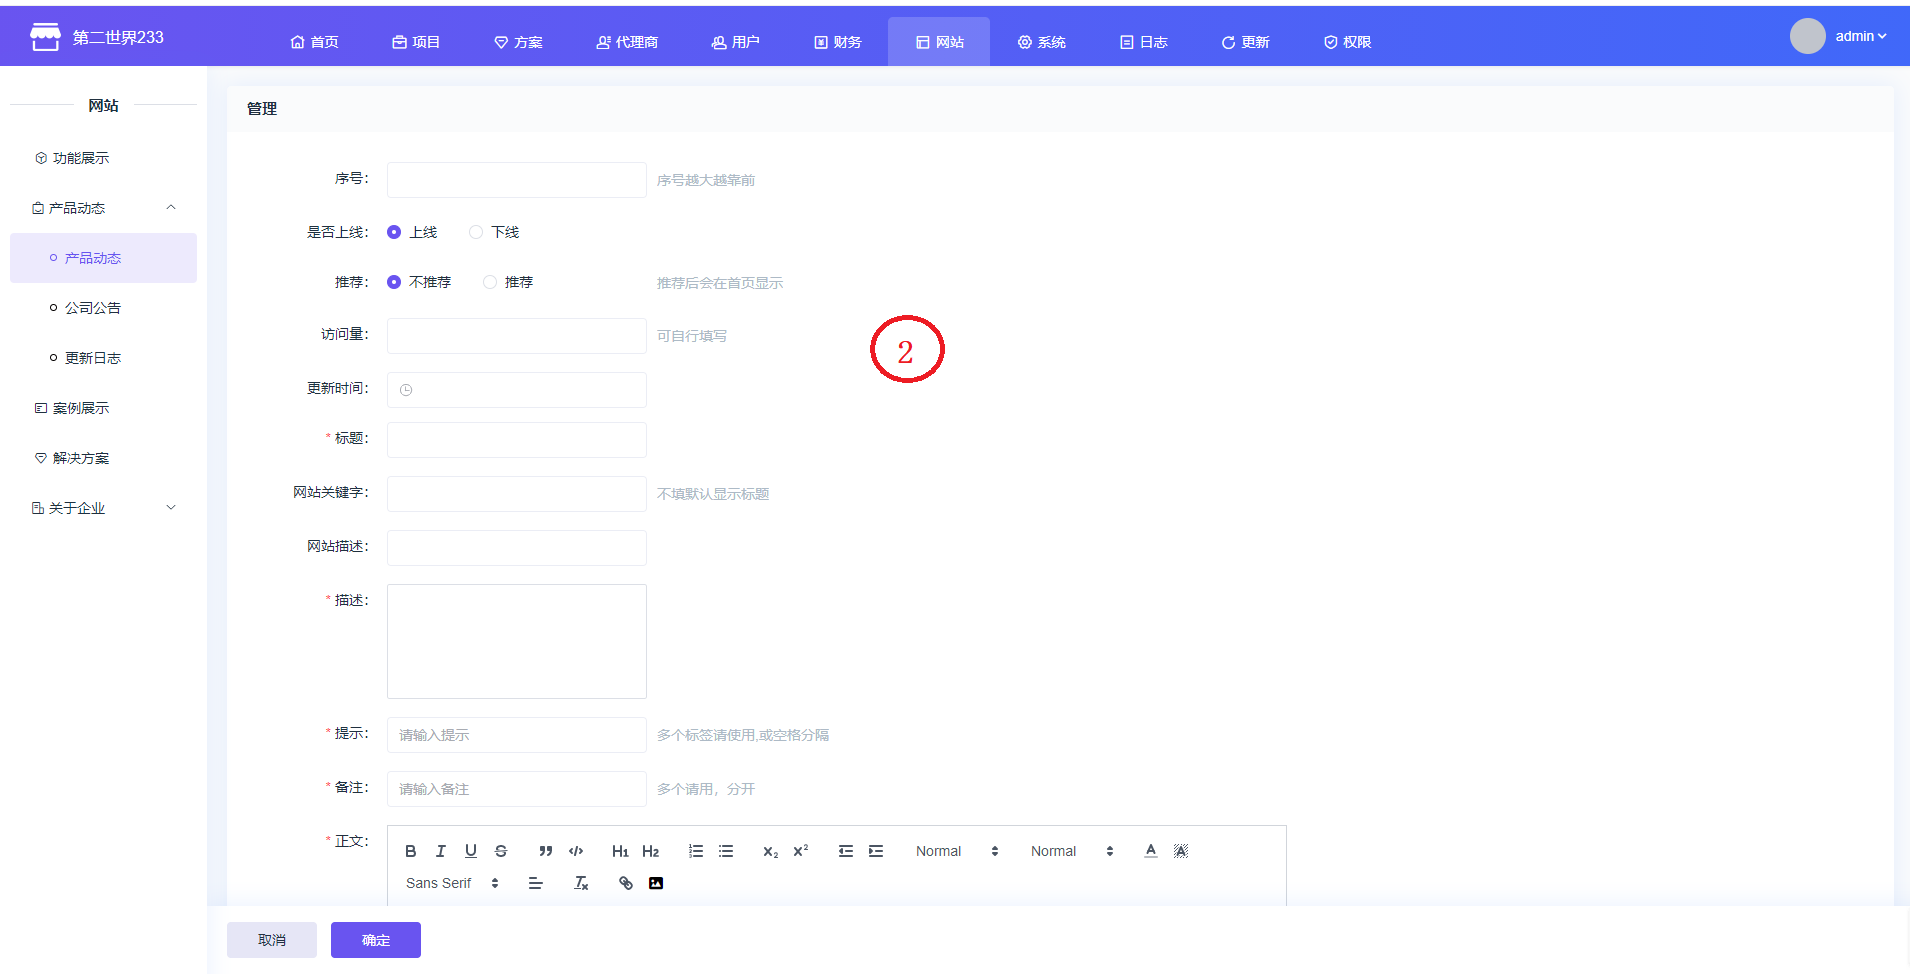Select the 不推荐 radio option
The width and height of the screenshot is (1910, 974).
tap(419, 282)
